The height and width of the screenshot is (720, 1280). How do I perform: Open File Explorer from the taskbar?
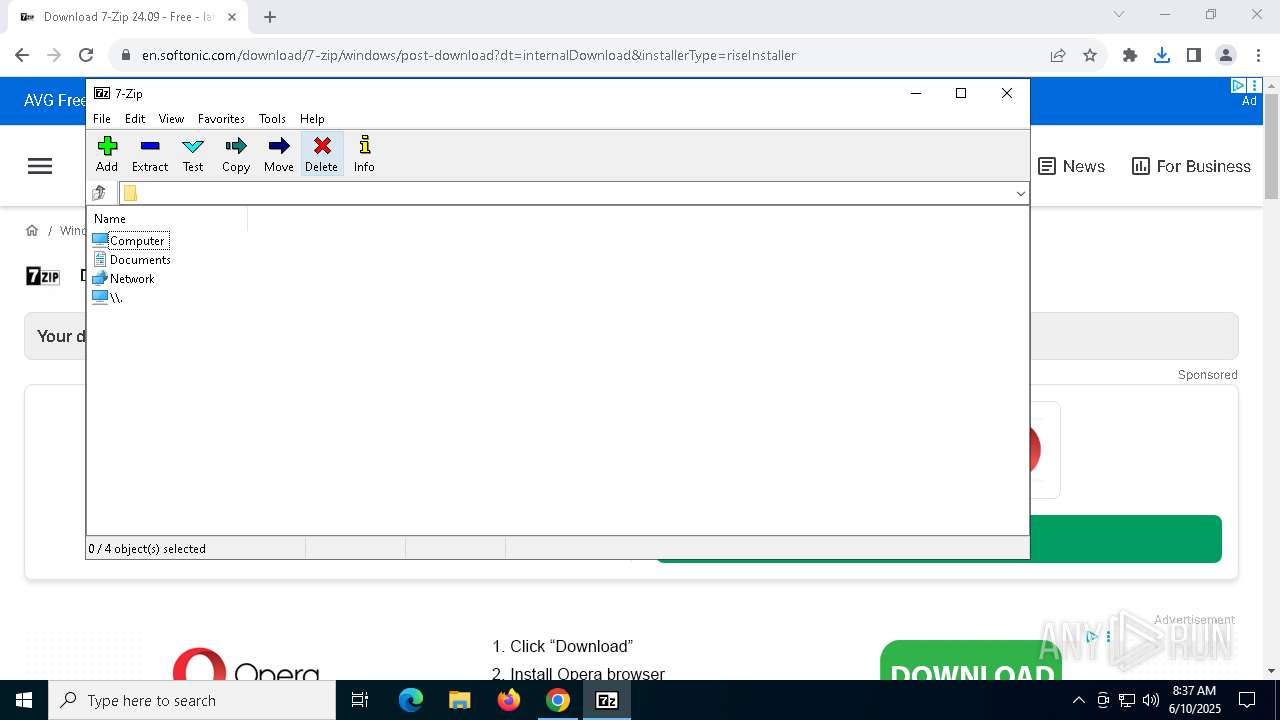coord(460,700)
